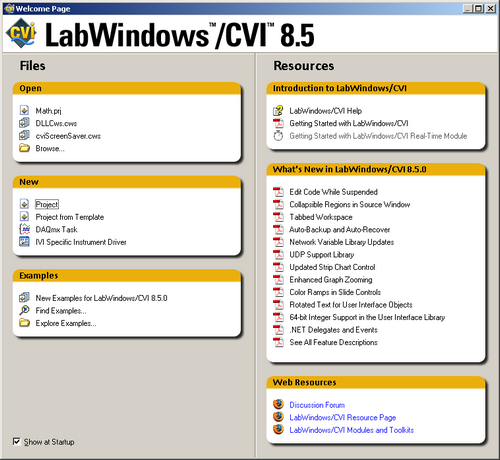The height and width of the screenshot is (460, 500).
Task: Click the Math.prj project file icon
Action: (24, 110)
